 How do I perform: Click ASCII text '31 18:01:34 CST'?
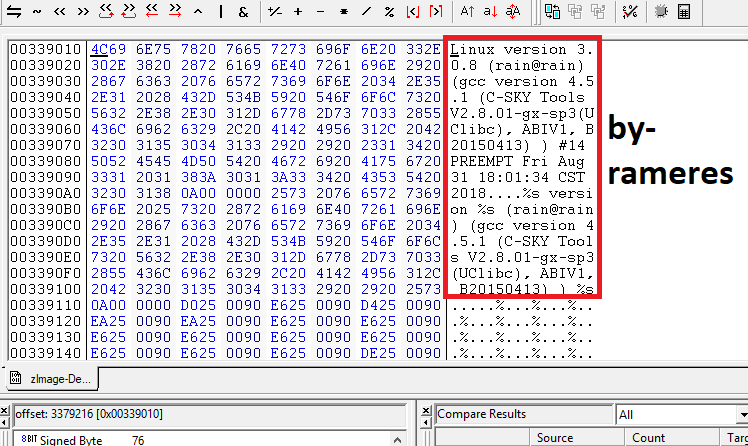[x=517, y=177]
